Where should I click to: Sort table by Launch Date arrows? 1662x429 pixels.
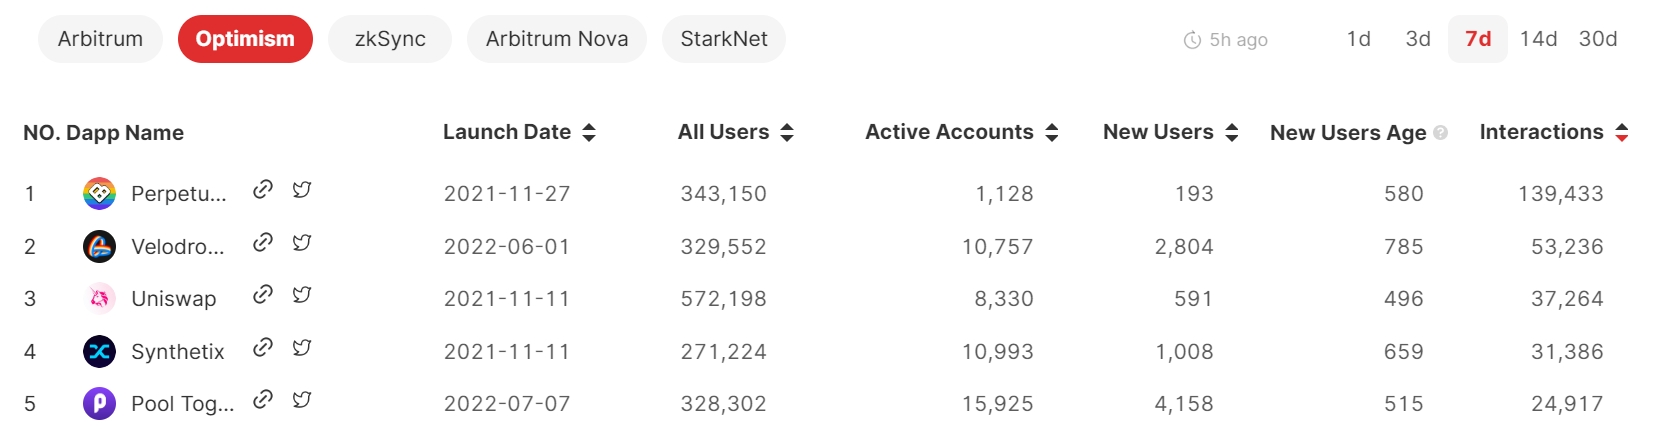(589, 132)
